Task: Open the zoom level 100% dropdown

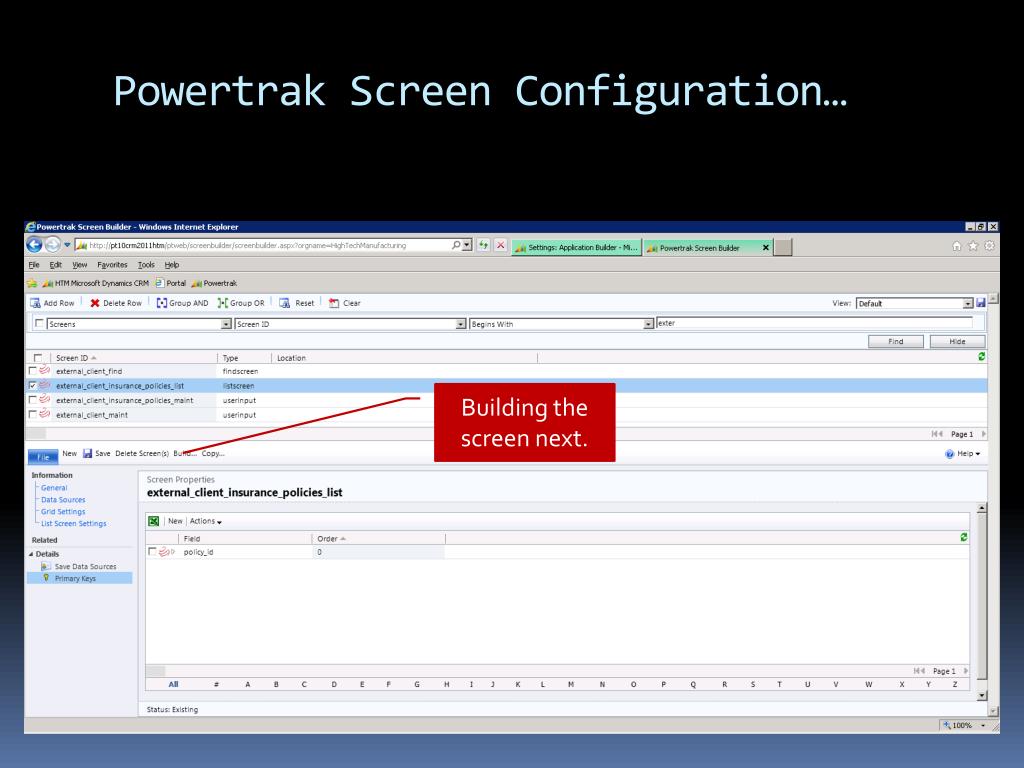Action: click(x=983, y=725)
